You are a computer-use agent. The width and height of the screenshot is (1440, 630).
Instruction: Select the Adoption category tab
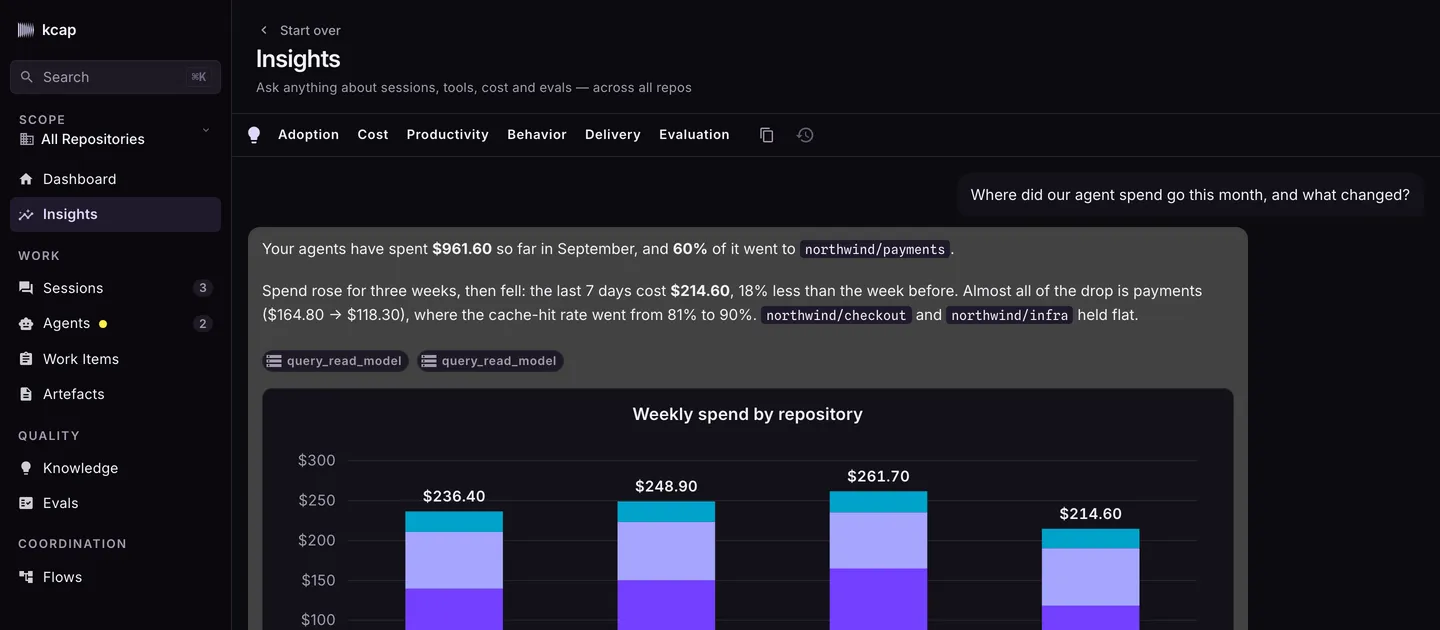click(308, 135)
